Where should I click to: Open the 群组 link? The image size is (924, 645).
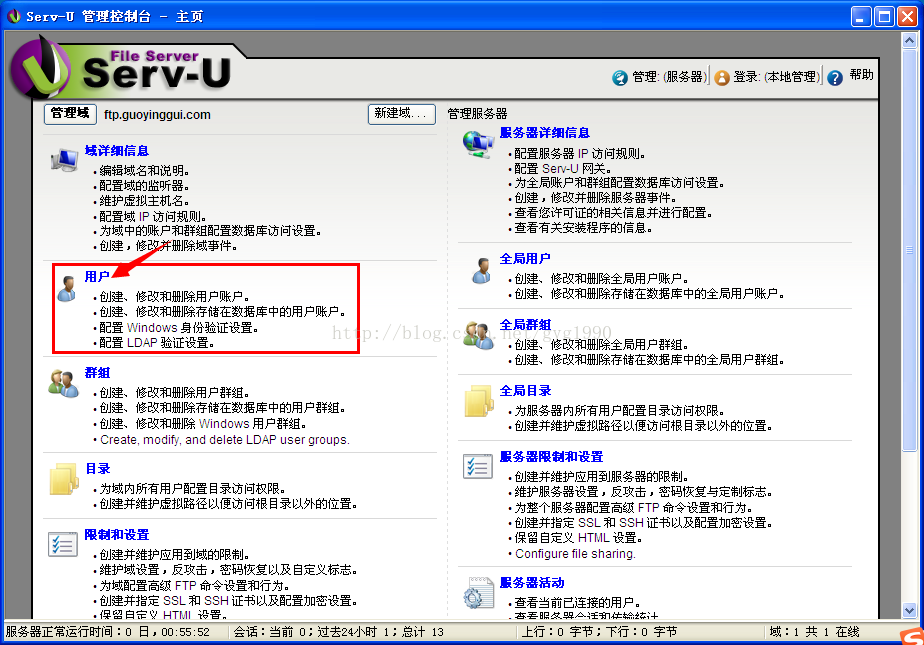coord(97,373)
